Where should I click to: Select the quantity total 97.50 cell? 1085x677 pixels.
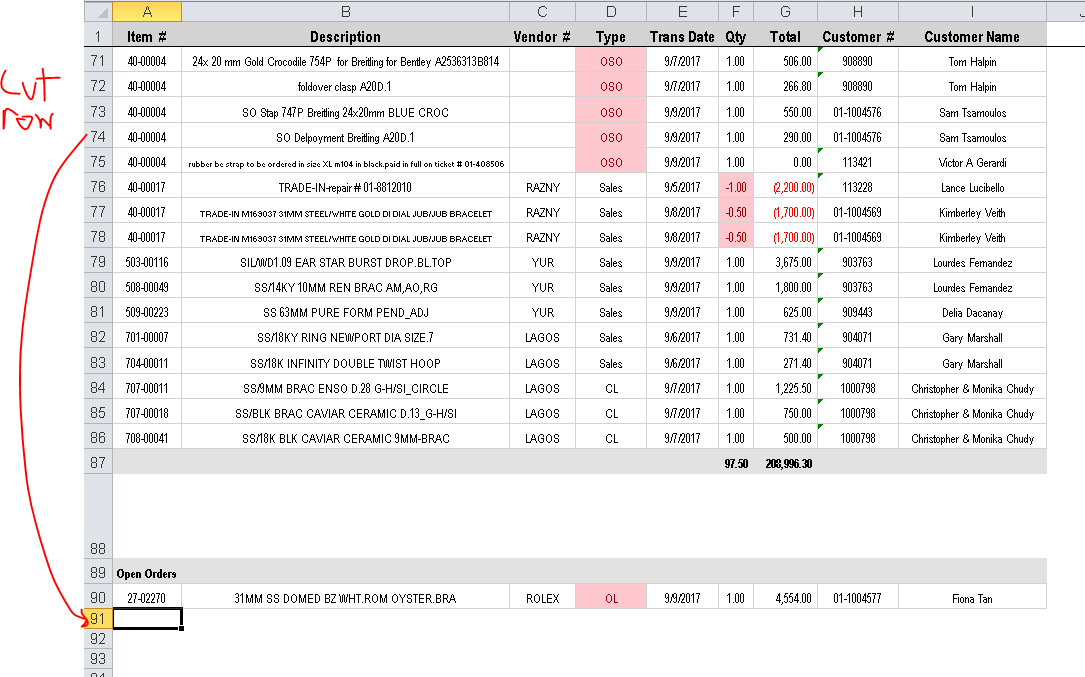(736, 462)
